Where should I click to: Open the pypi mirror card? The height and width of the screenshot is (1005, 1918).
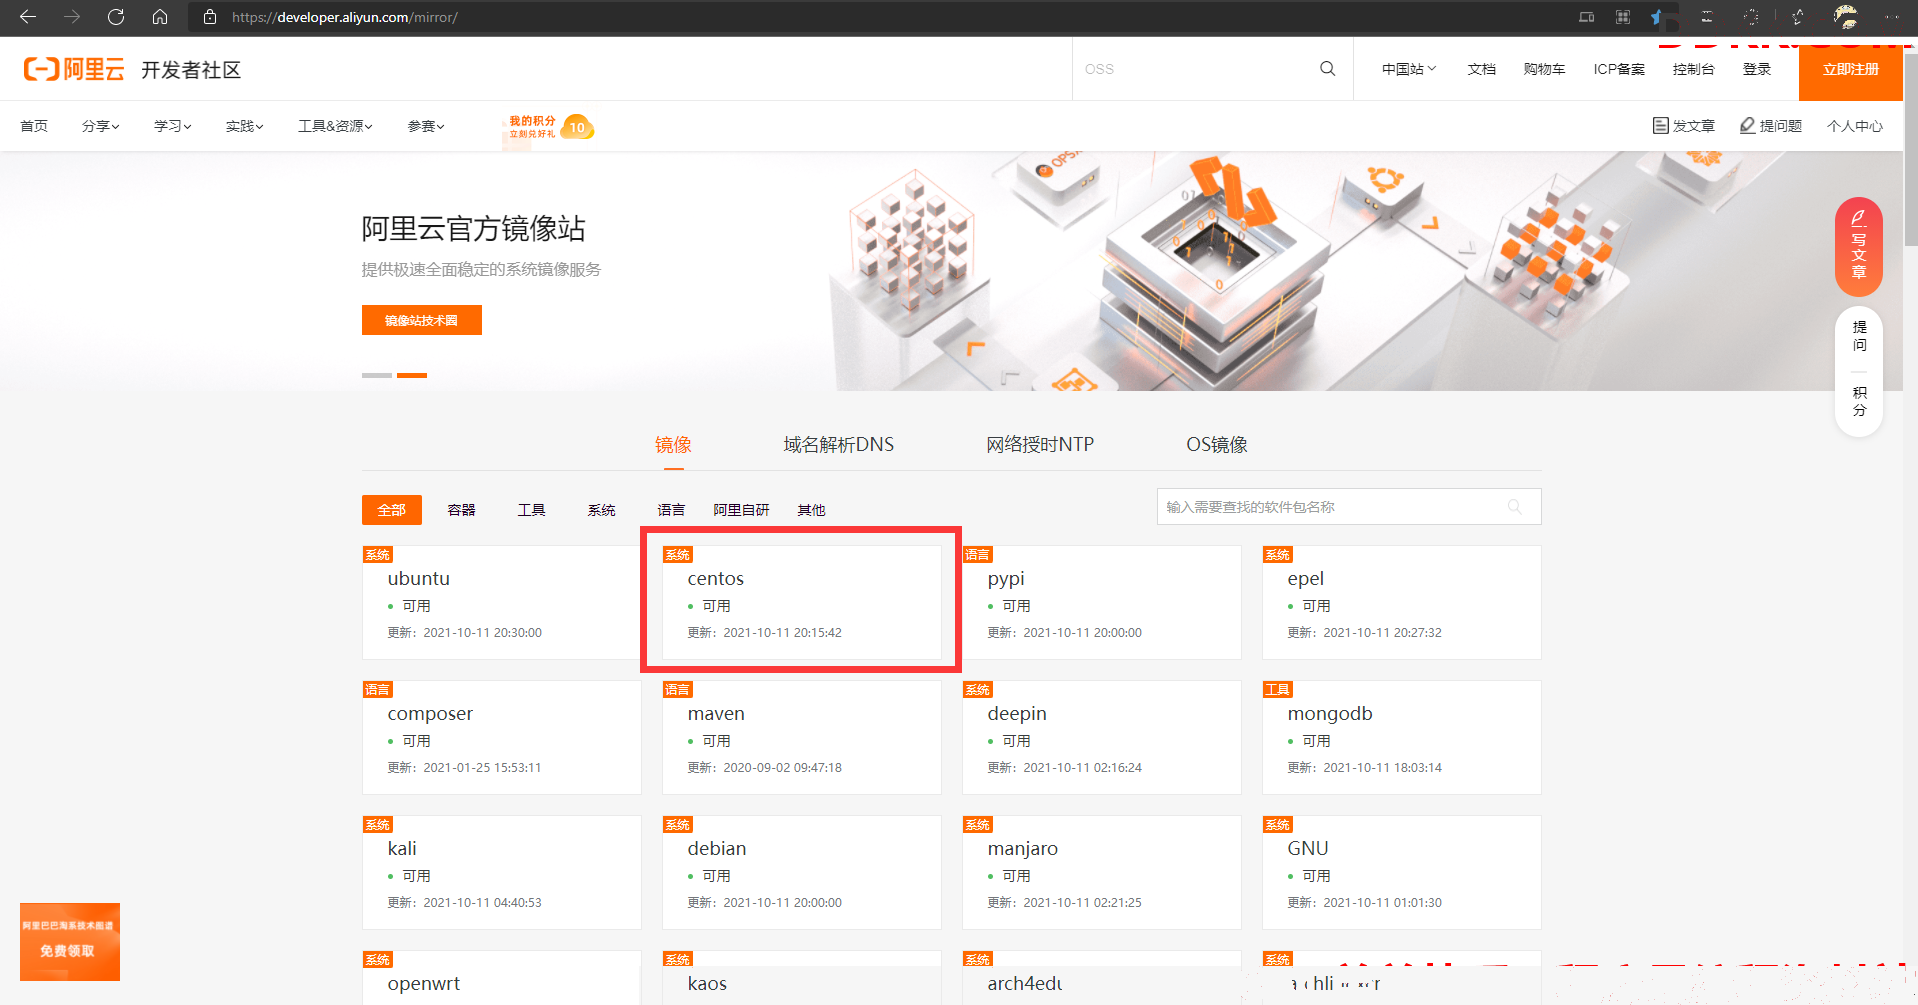(x=1102, y=602)
